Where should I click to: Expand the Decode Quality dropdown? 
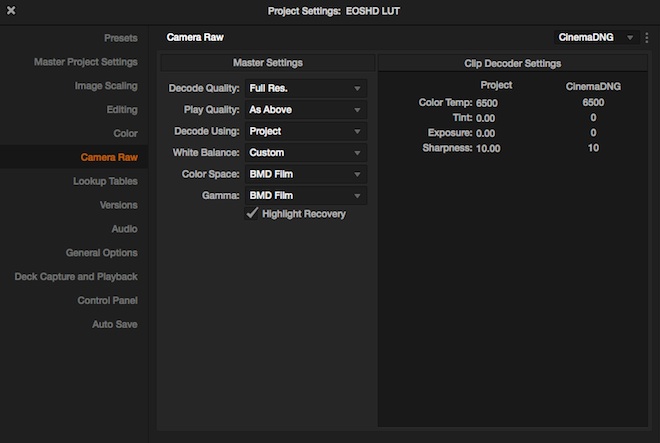[305, 88]
